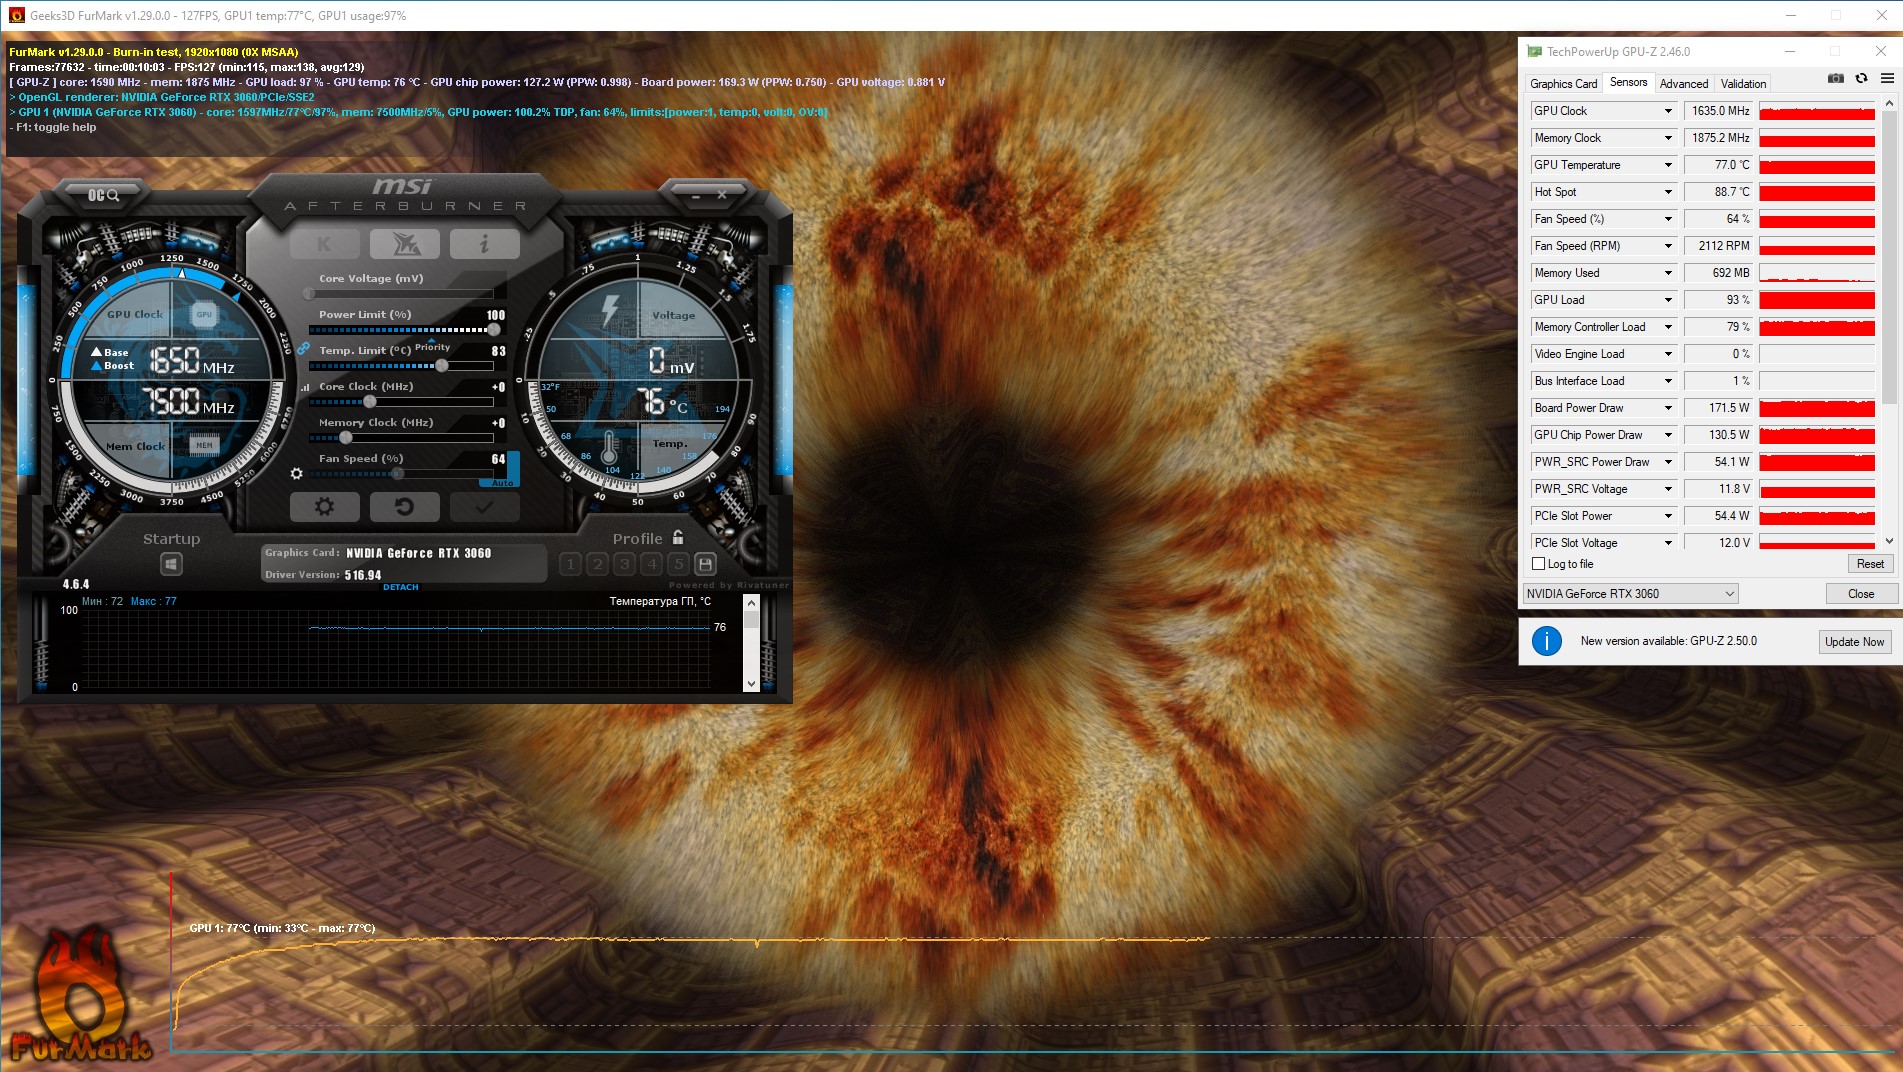Select Afterburner profile slot 5
This screenshot has height=1072, width=1903.
(678, 564)
